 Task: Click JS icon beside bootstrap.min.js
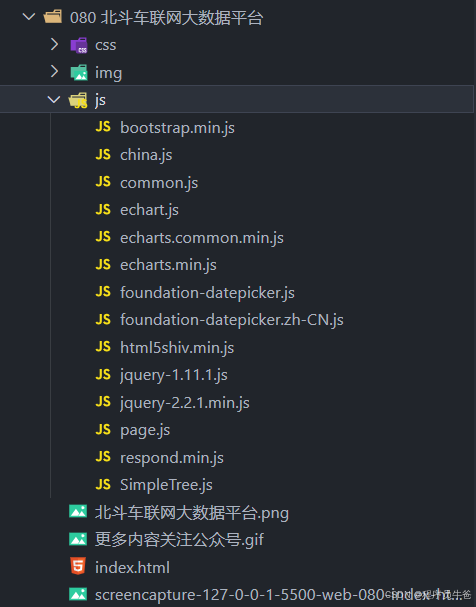(103, 127)
